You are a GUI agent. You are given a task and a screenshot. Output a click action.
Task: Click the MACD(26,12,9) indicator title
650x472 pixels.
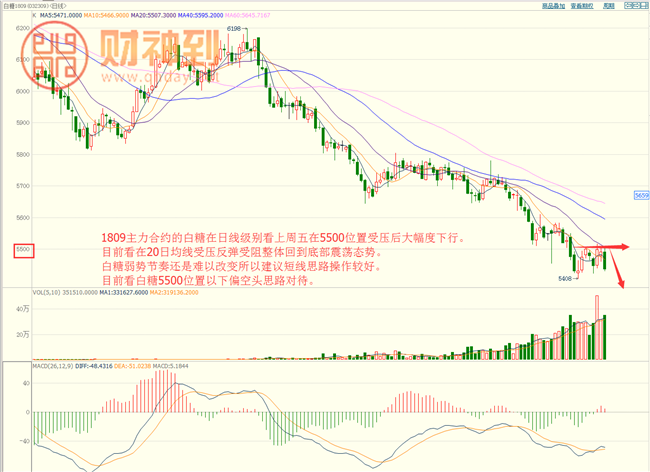[53, 366]
